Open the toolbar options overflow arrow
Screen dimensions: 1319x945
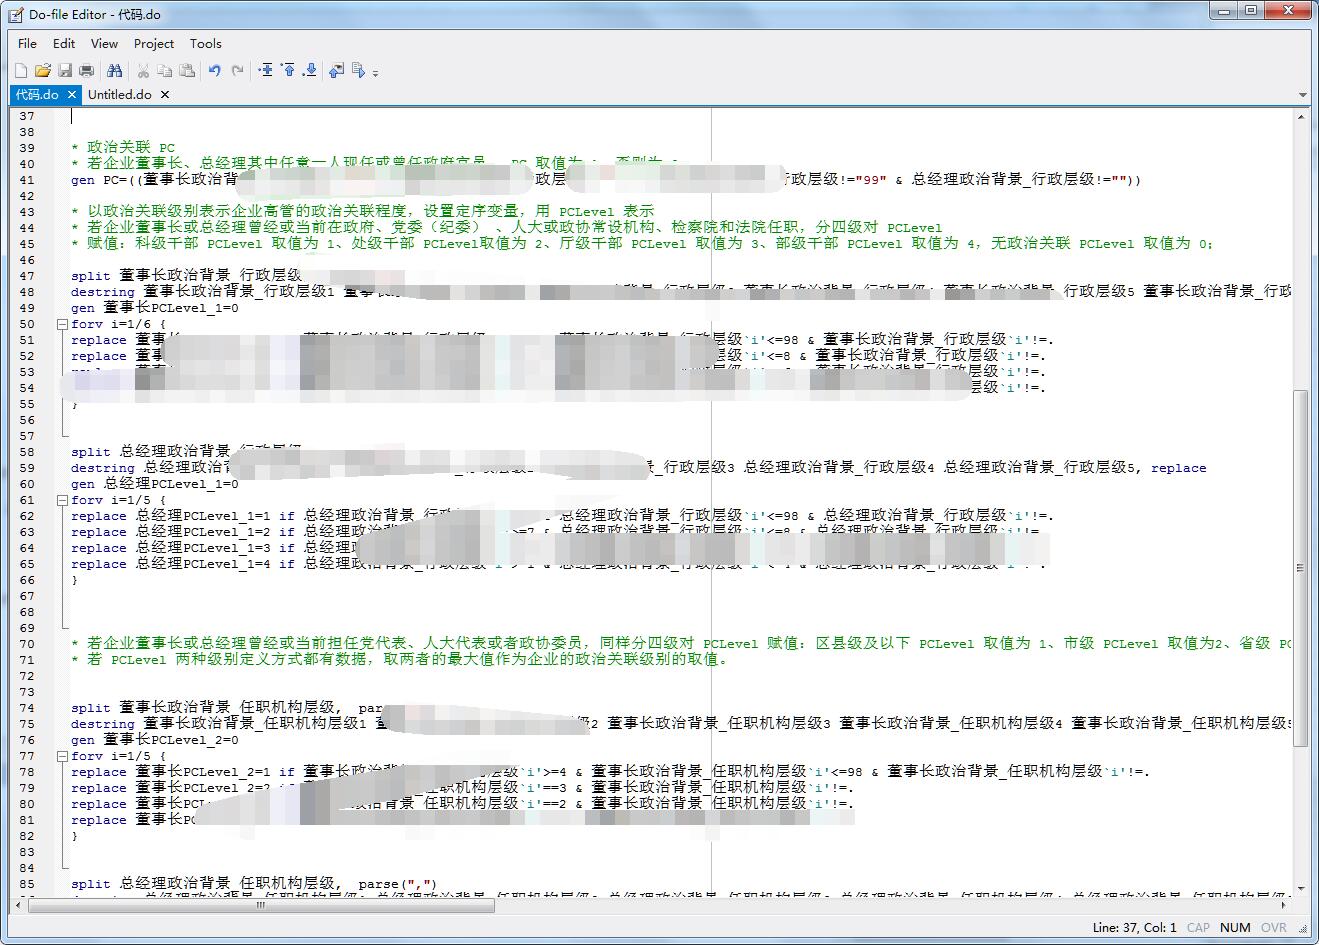click(x=376, y=73)
